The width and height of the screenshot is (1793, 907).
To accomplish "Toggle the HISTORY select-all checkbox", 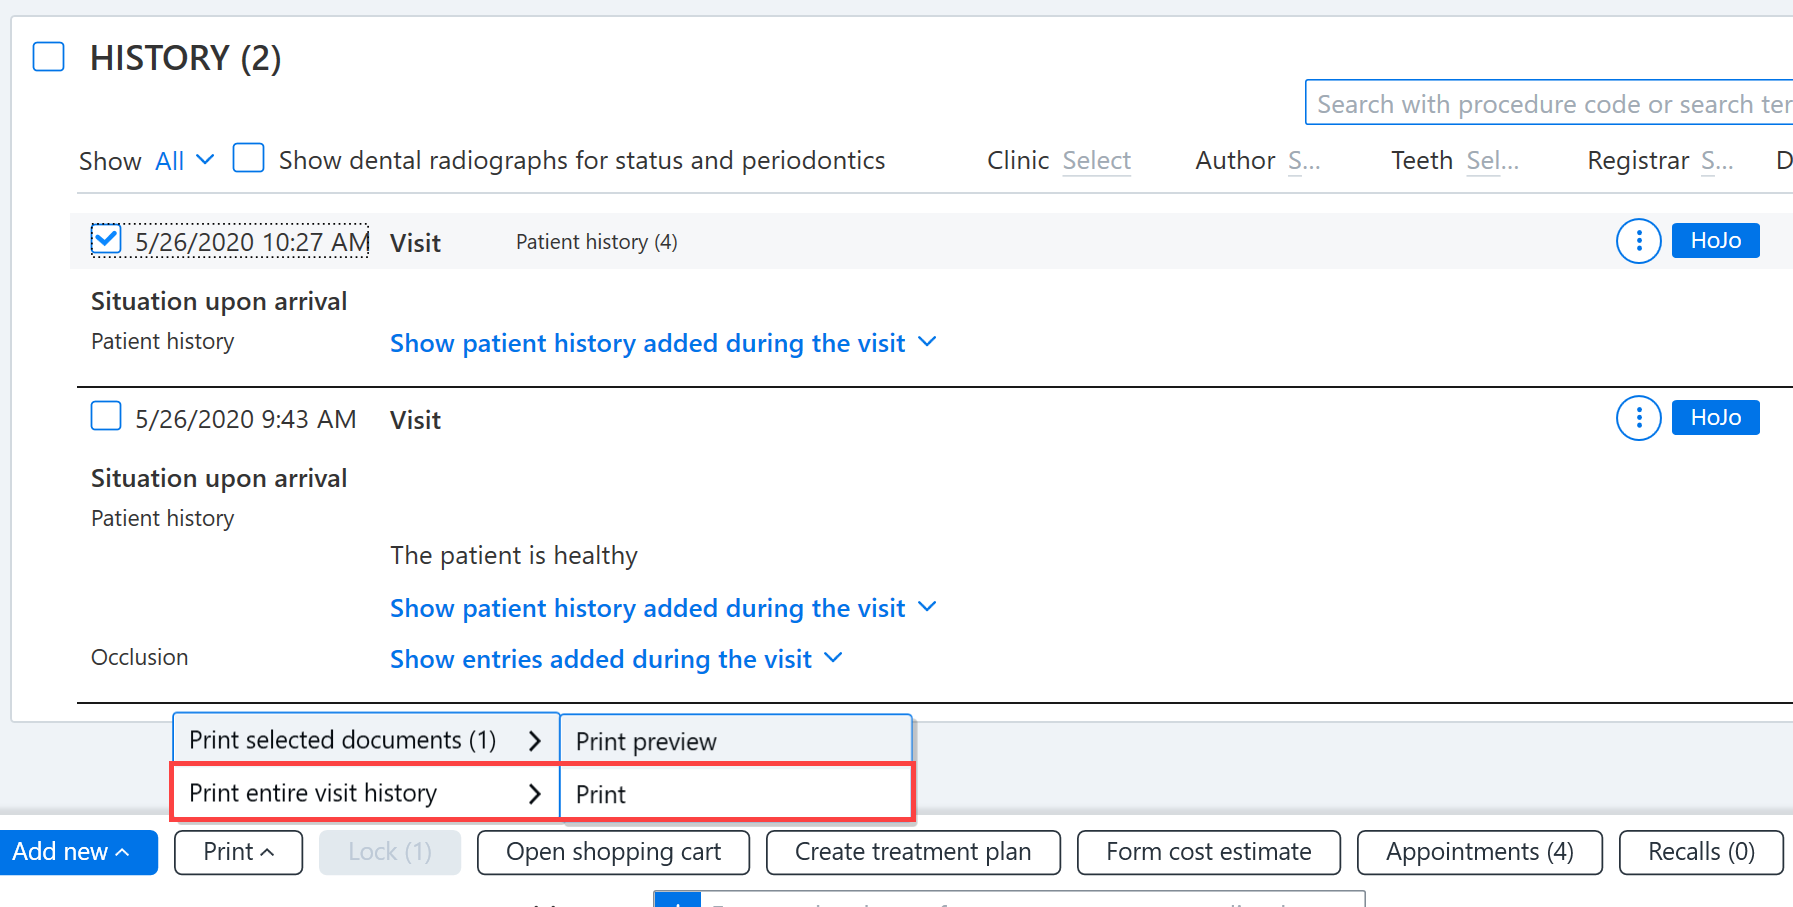I will point(49,57).
